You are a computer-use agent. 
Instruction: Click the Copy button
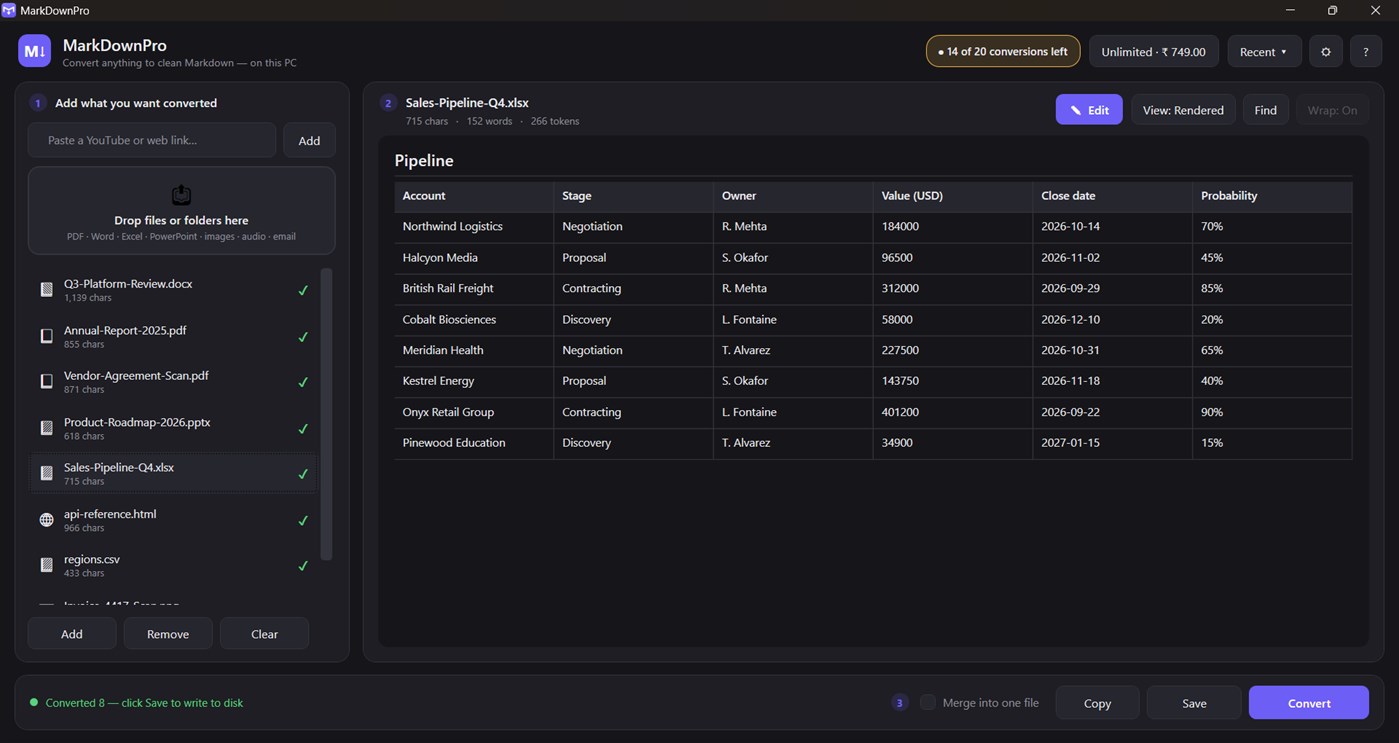(x=1097, y=703)
